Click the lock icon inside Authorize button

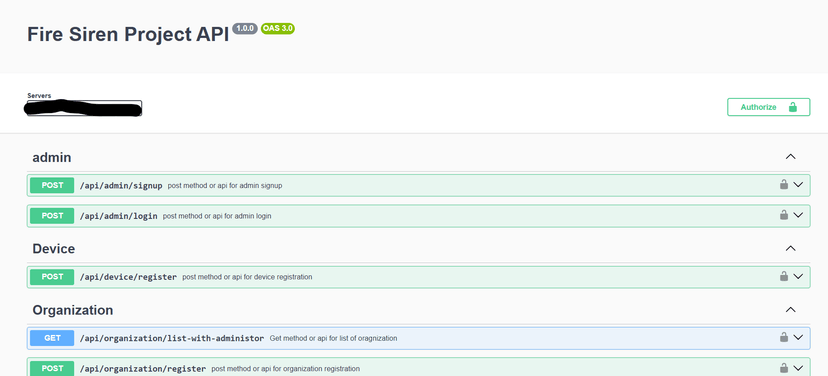793,107
